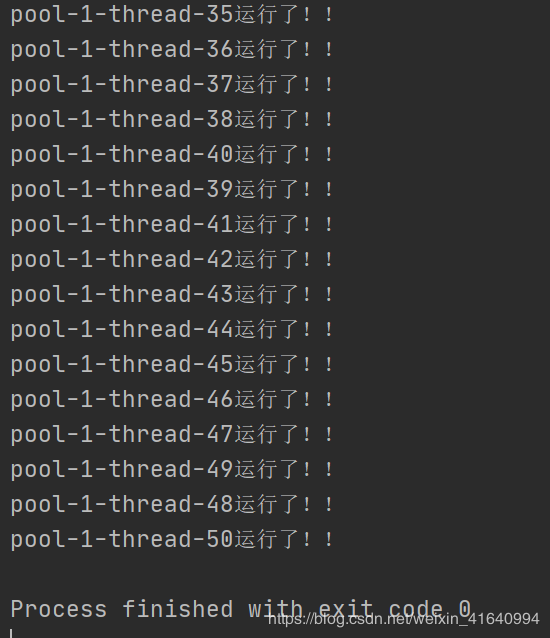This screenshot has height=638, width=550.
Task: Select the pool-1-thread-37 console line
Action: [x=172, y=85]
